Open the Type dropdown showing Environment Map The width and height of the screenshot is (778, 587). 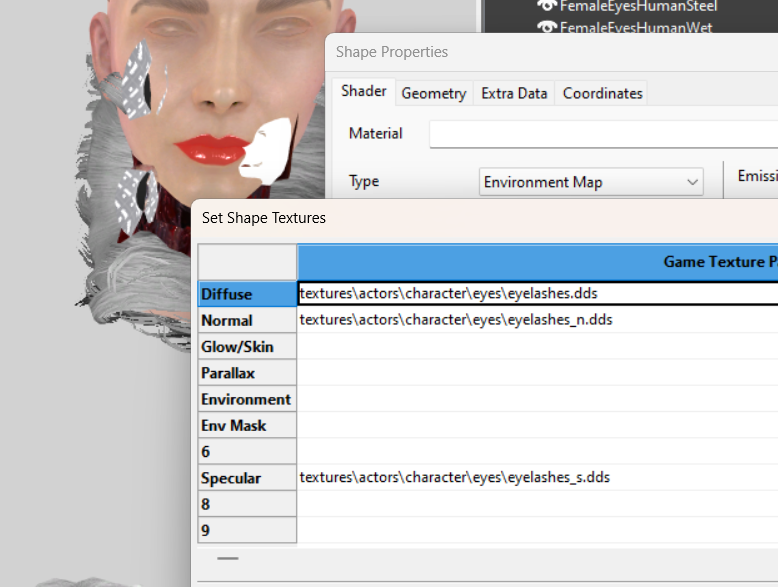(x=591, y=182)
